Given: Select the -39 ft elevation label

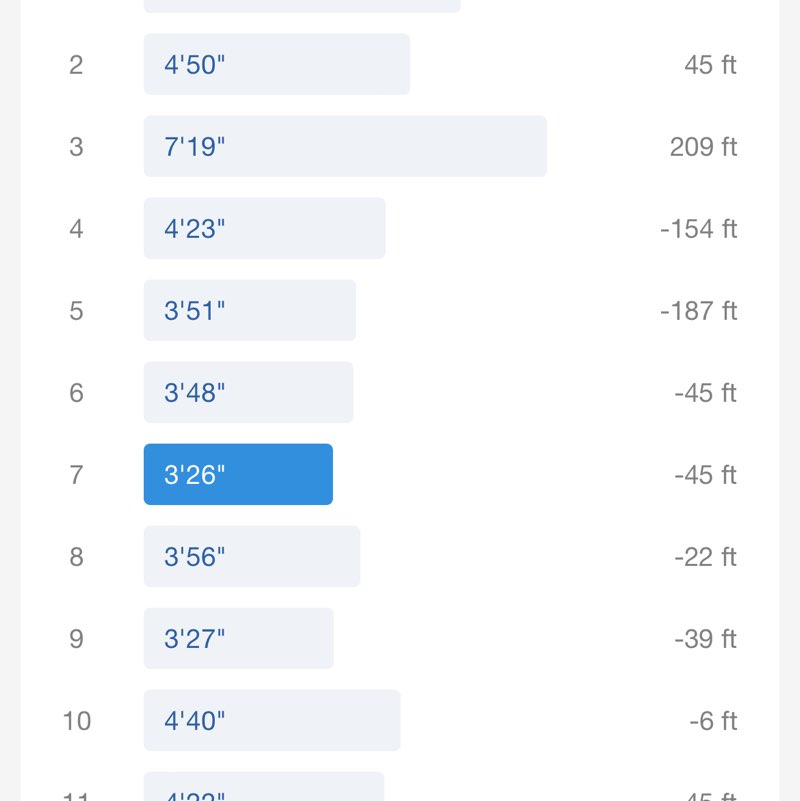Looking at the screenshot, I should pyautogui.click(x=705, y=639).
